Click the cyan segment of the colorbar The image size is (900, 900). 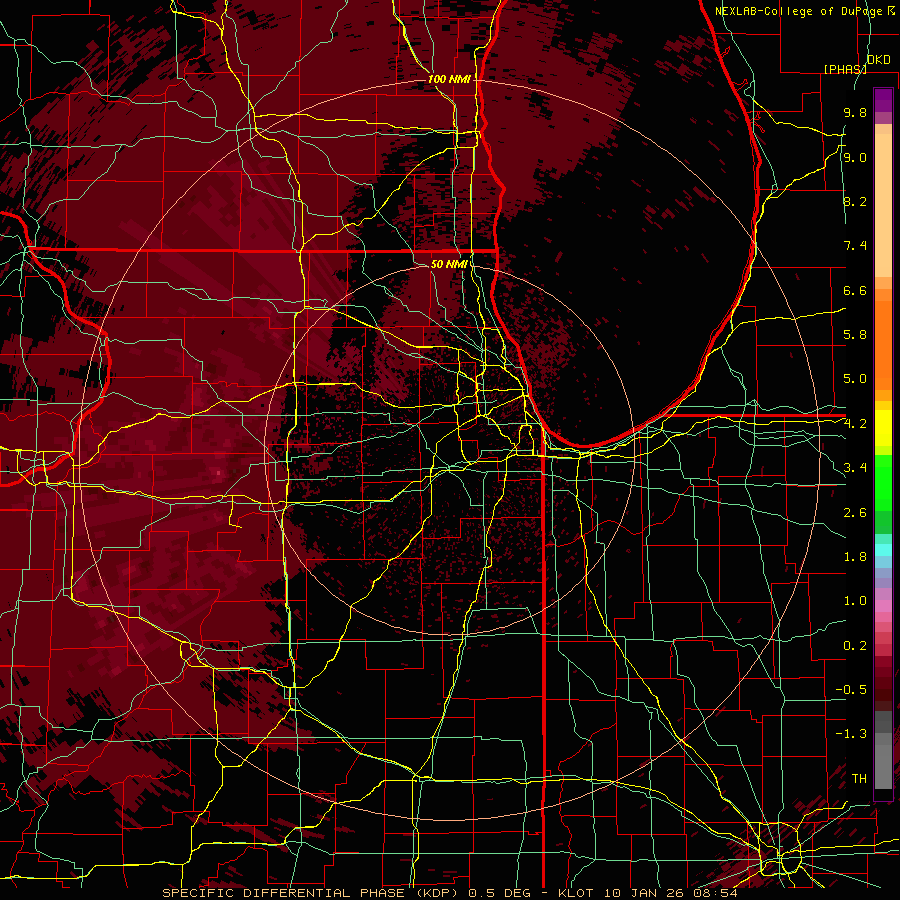[x=883, y=550]
